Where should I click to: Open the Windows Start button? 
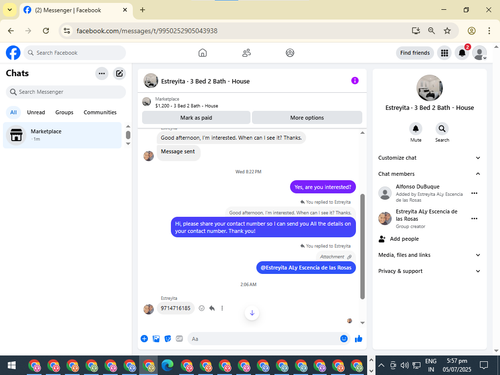[12, 365]
